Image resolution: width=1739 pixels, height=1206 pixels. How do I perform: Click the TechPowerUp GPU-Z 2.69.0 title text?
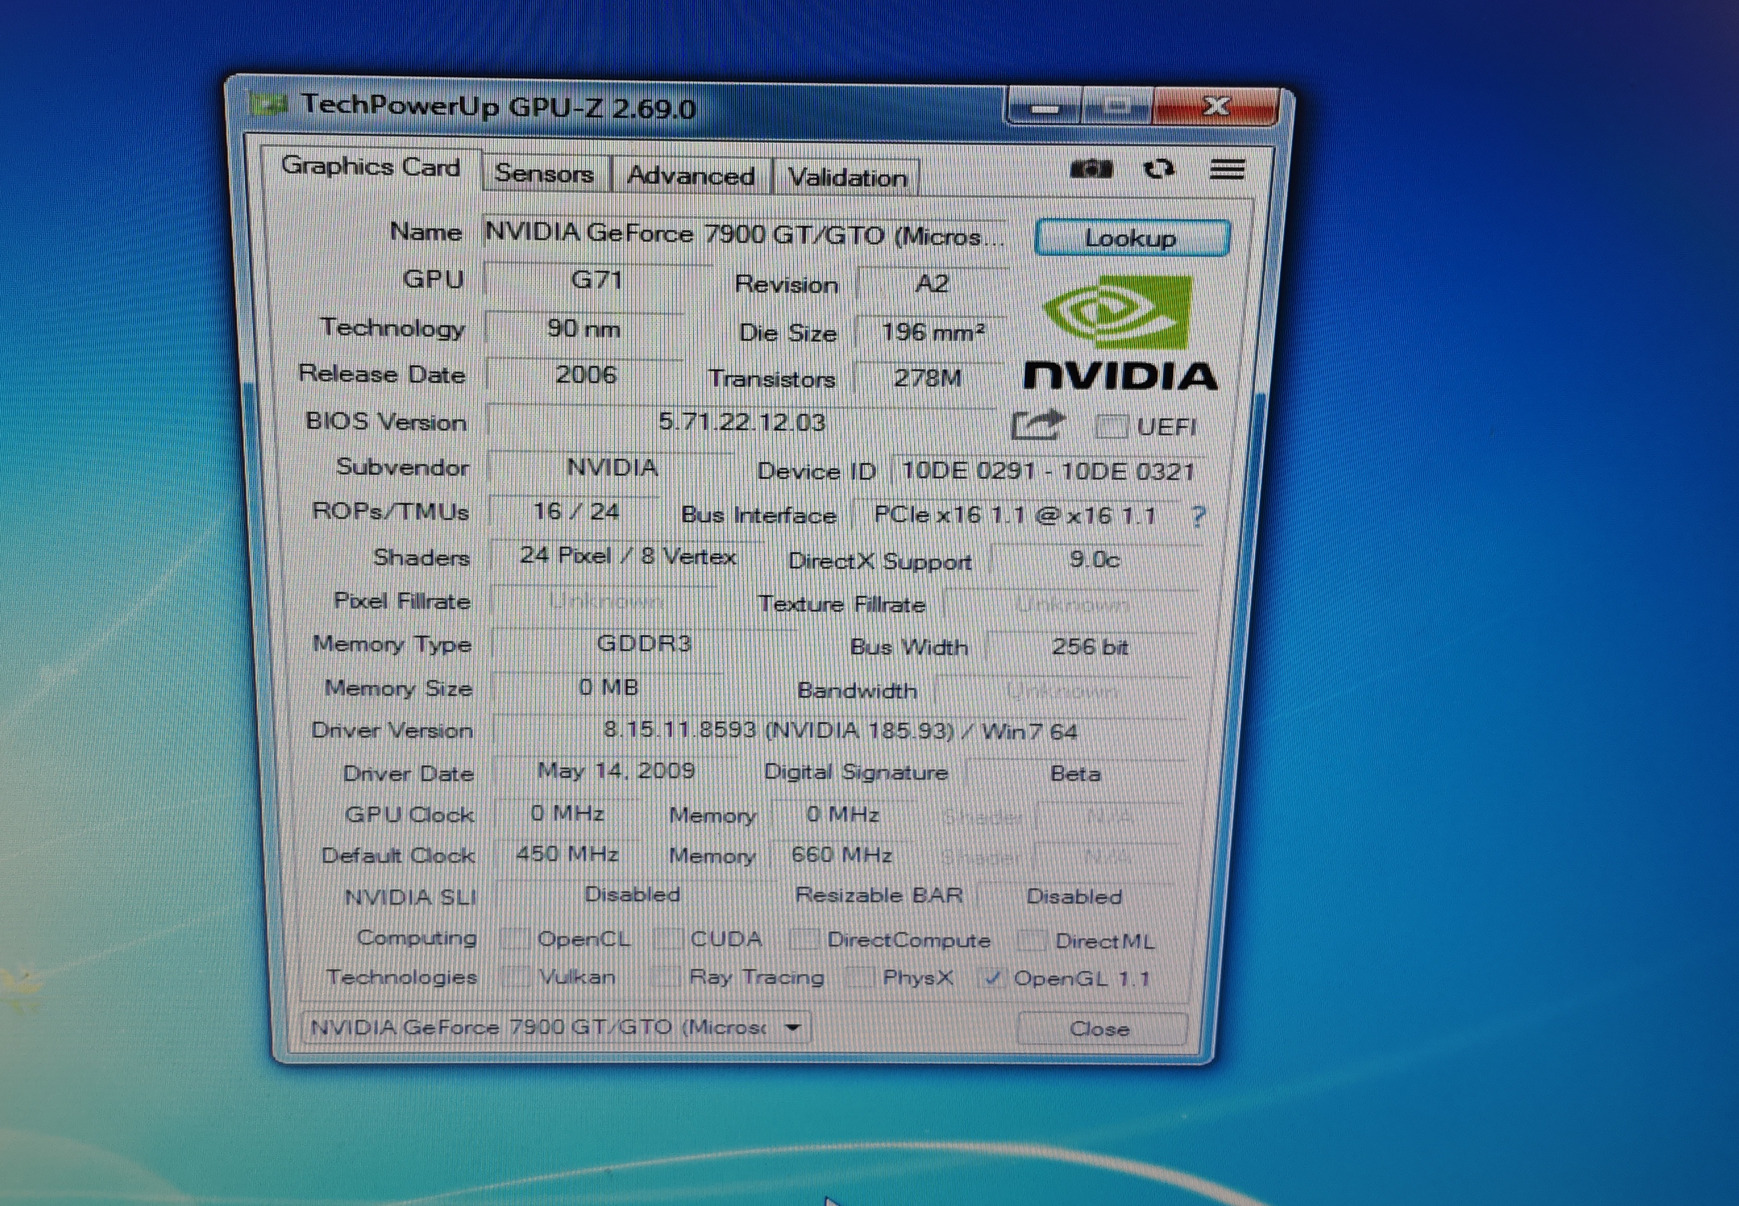(x=498, y=106)
